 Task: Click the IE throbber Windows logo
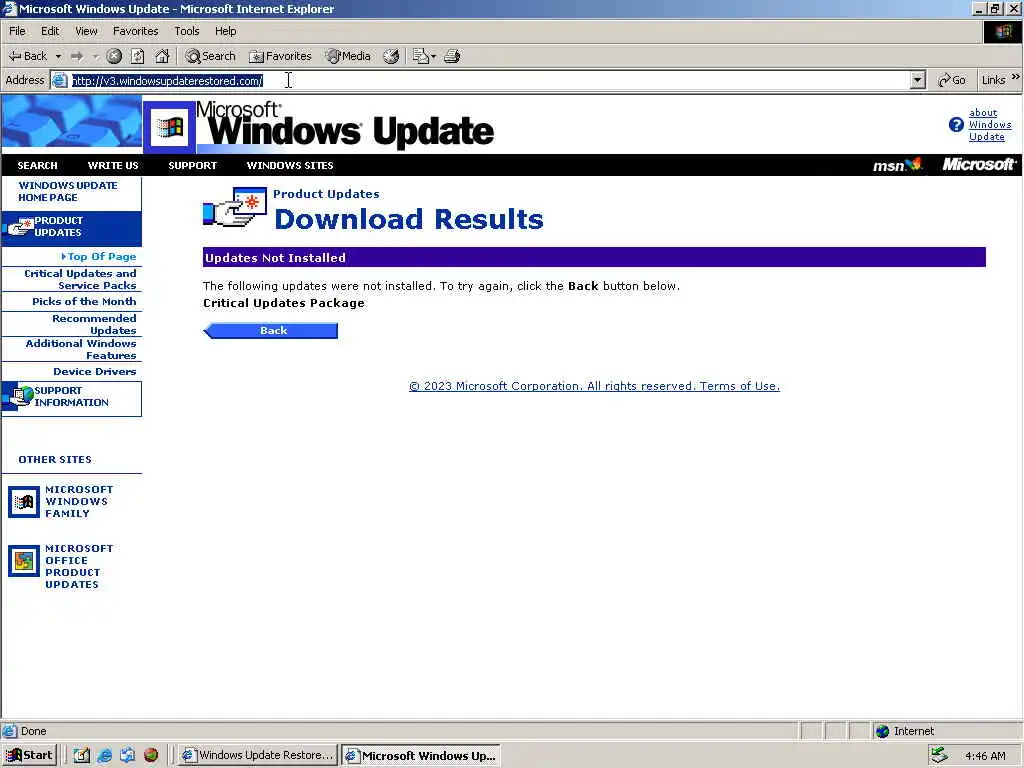click(x=1003, y=31)
